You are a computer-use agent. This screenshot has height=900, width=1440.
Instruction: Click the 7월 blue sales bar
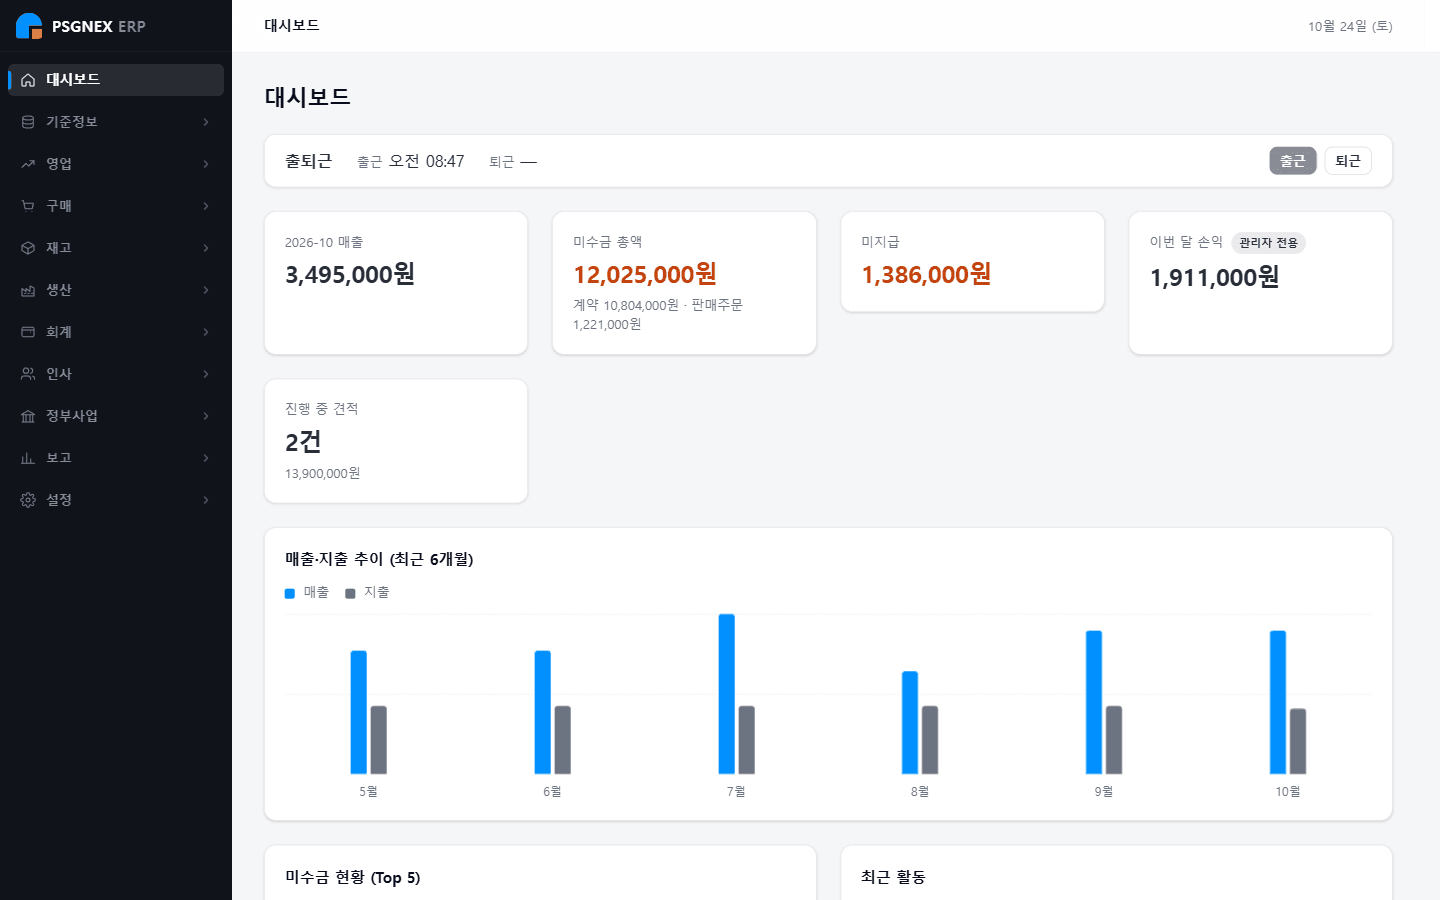727,694
